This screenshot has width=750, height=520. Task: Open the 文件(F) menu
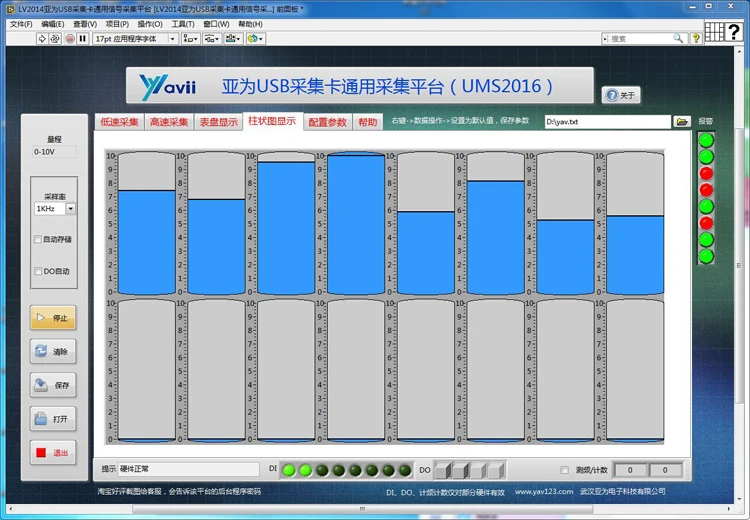coord(21,24)
